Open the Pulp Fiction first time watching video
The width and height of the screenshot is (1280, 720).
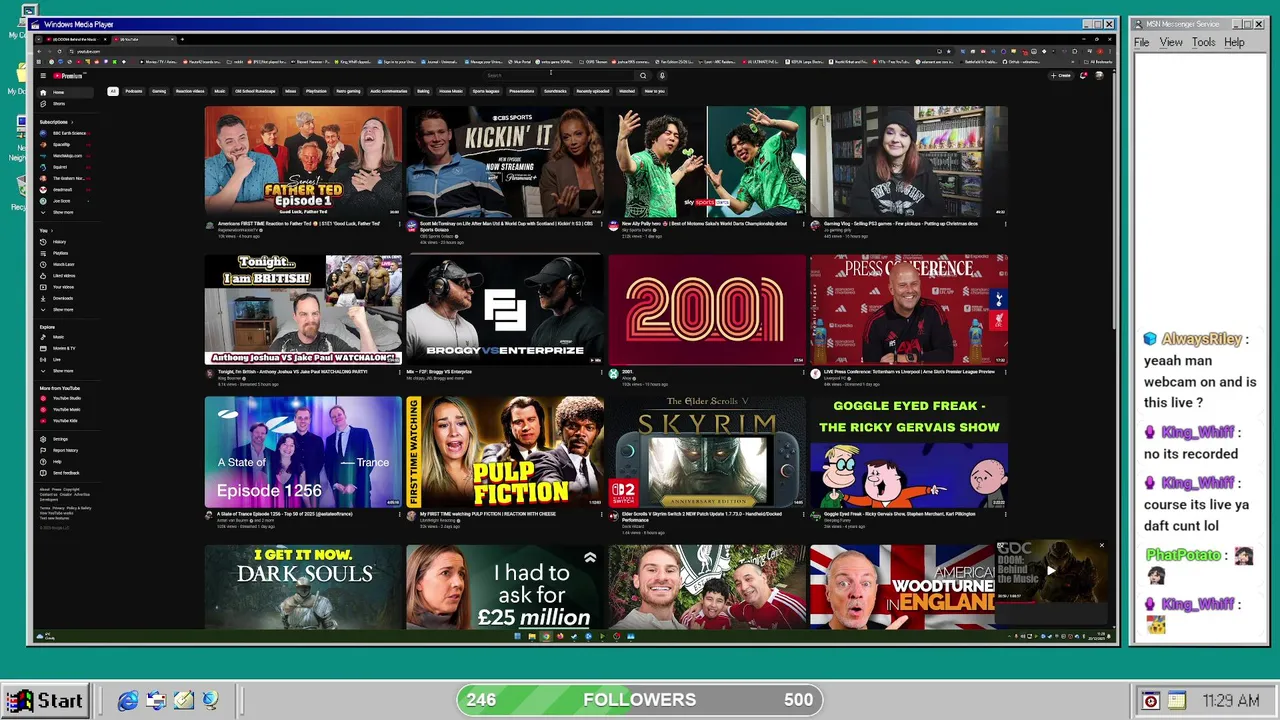[x=505, y=451]
